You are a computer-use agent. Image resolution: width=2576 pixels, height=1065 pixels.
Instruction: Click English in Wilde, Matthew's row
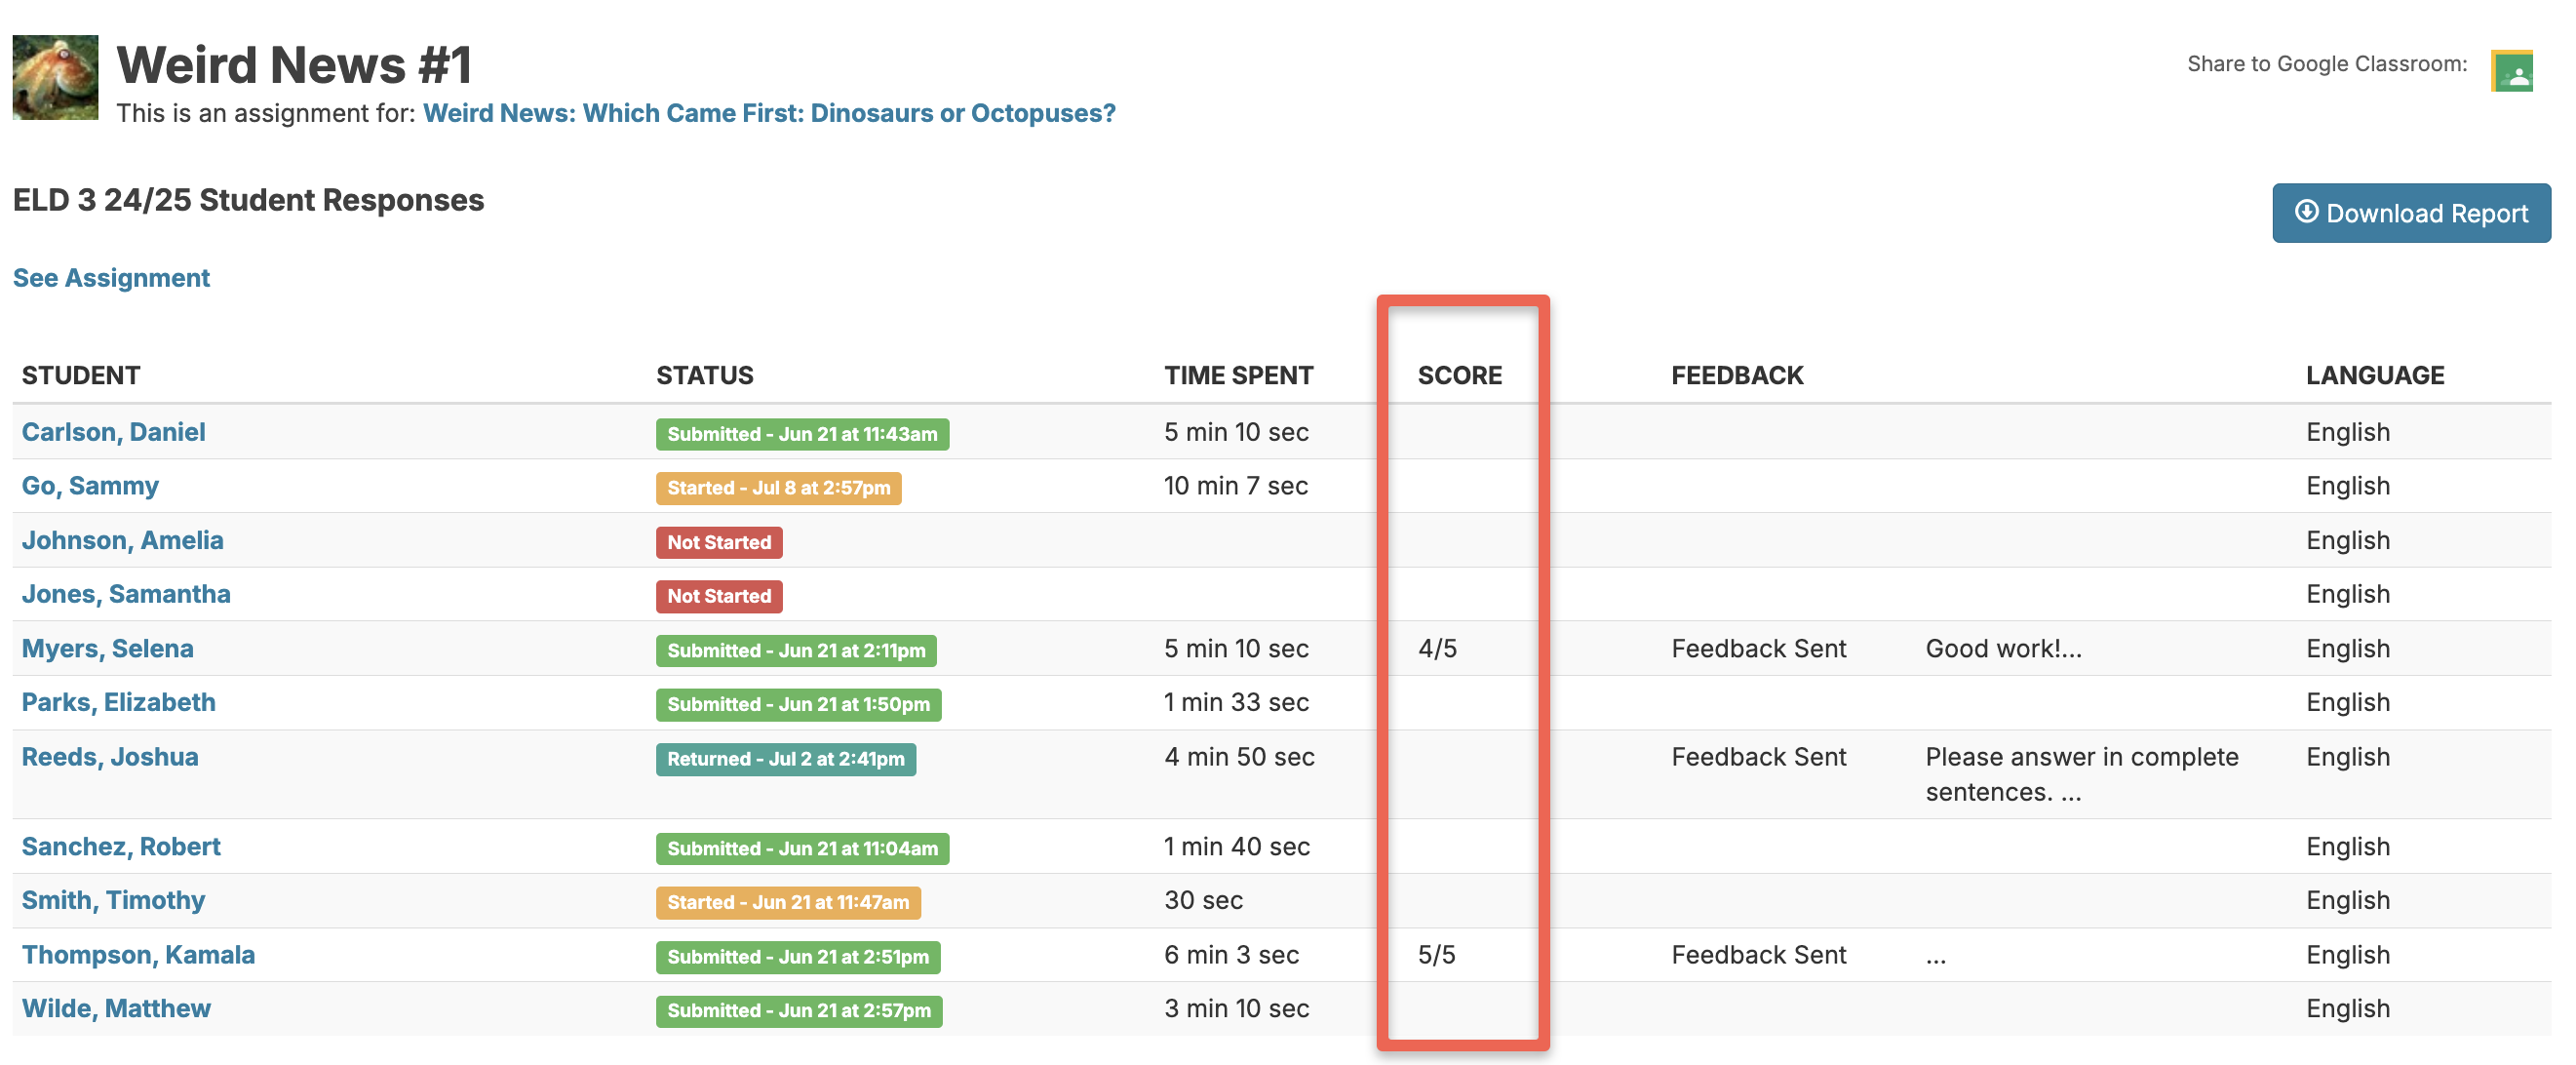(x=2347, y=1009)
